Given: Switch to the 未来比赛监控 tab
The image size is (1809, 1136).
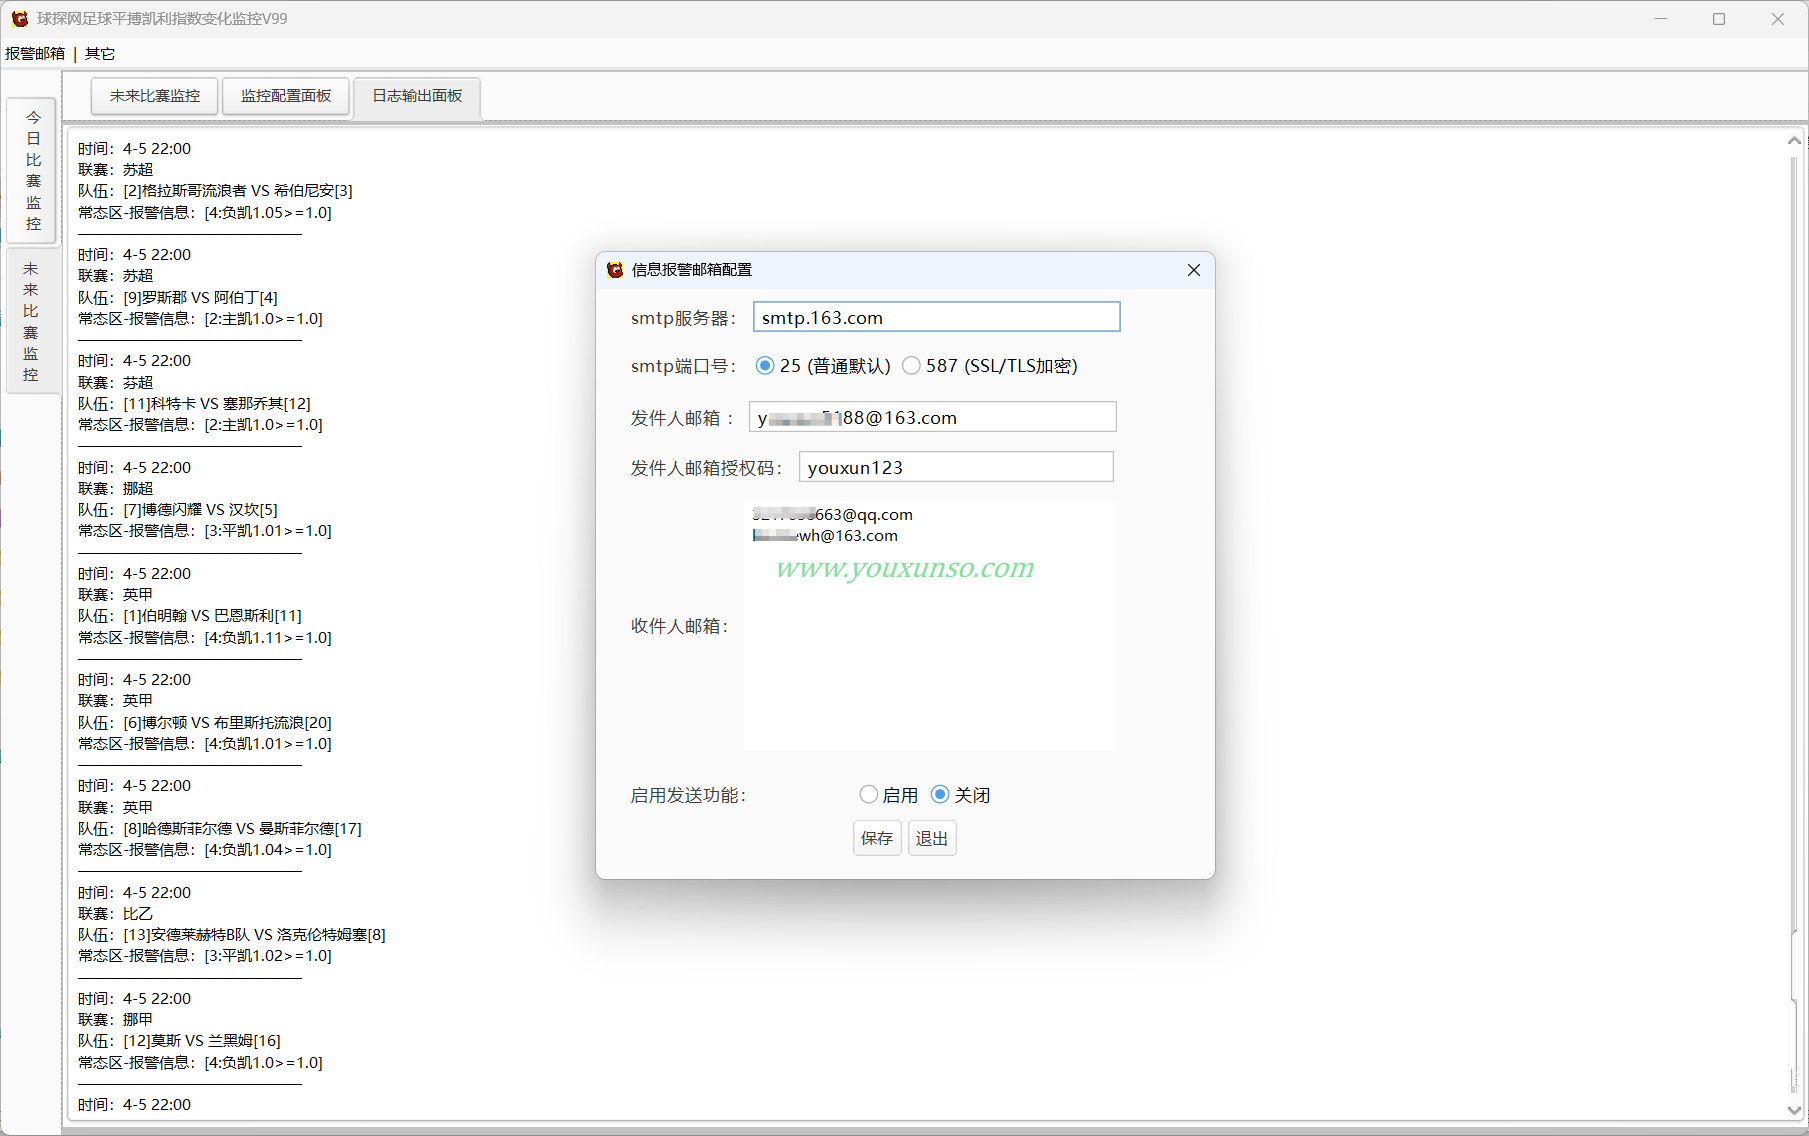Looking at the screenshot, I should 155,96.
